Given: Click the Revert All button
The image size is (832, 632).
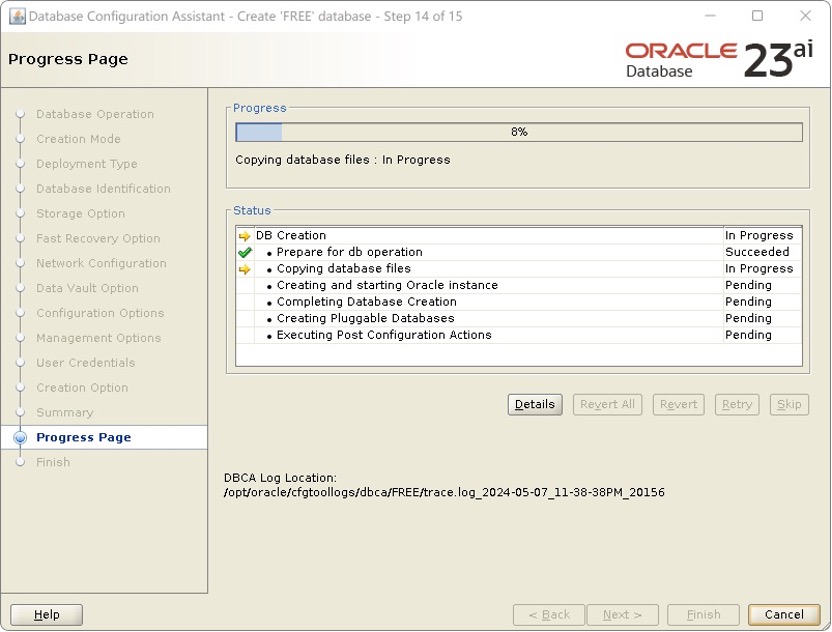Looking at the screenshot, I should coord(608,405).
